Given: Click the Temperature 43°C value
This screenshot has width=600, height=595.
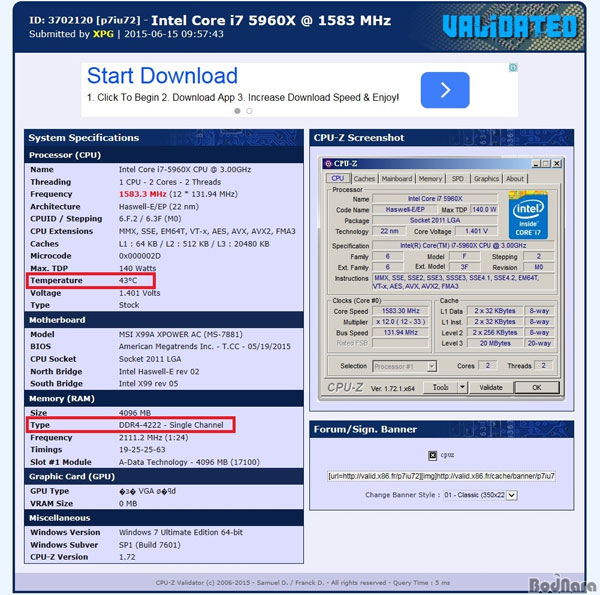Looking at the screenshot, I should tap(128, 280).
